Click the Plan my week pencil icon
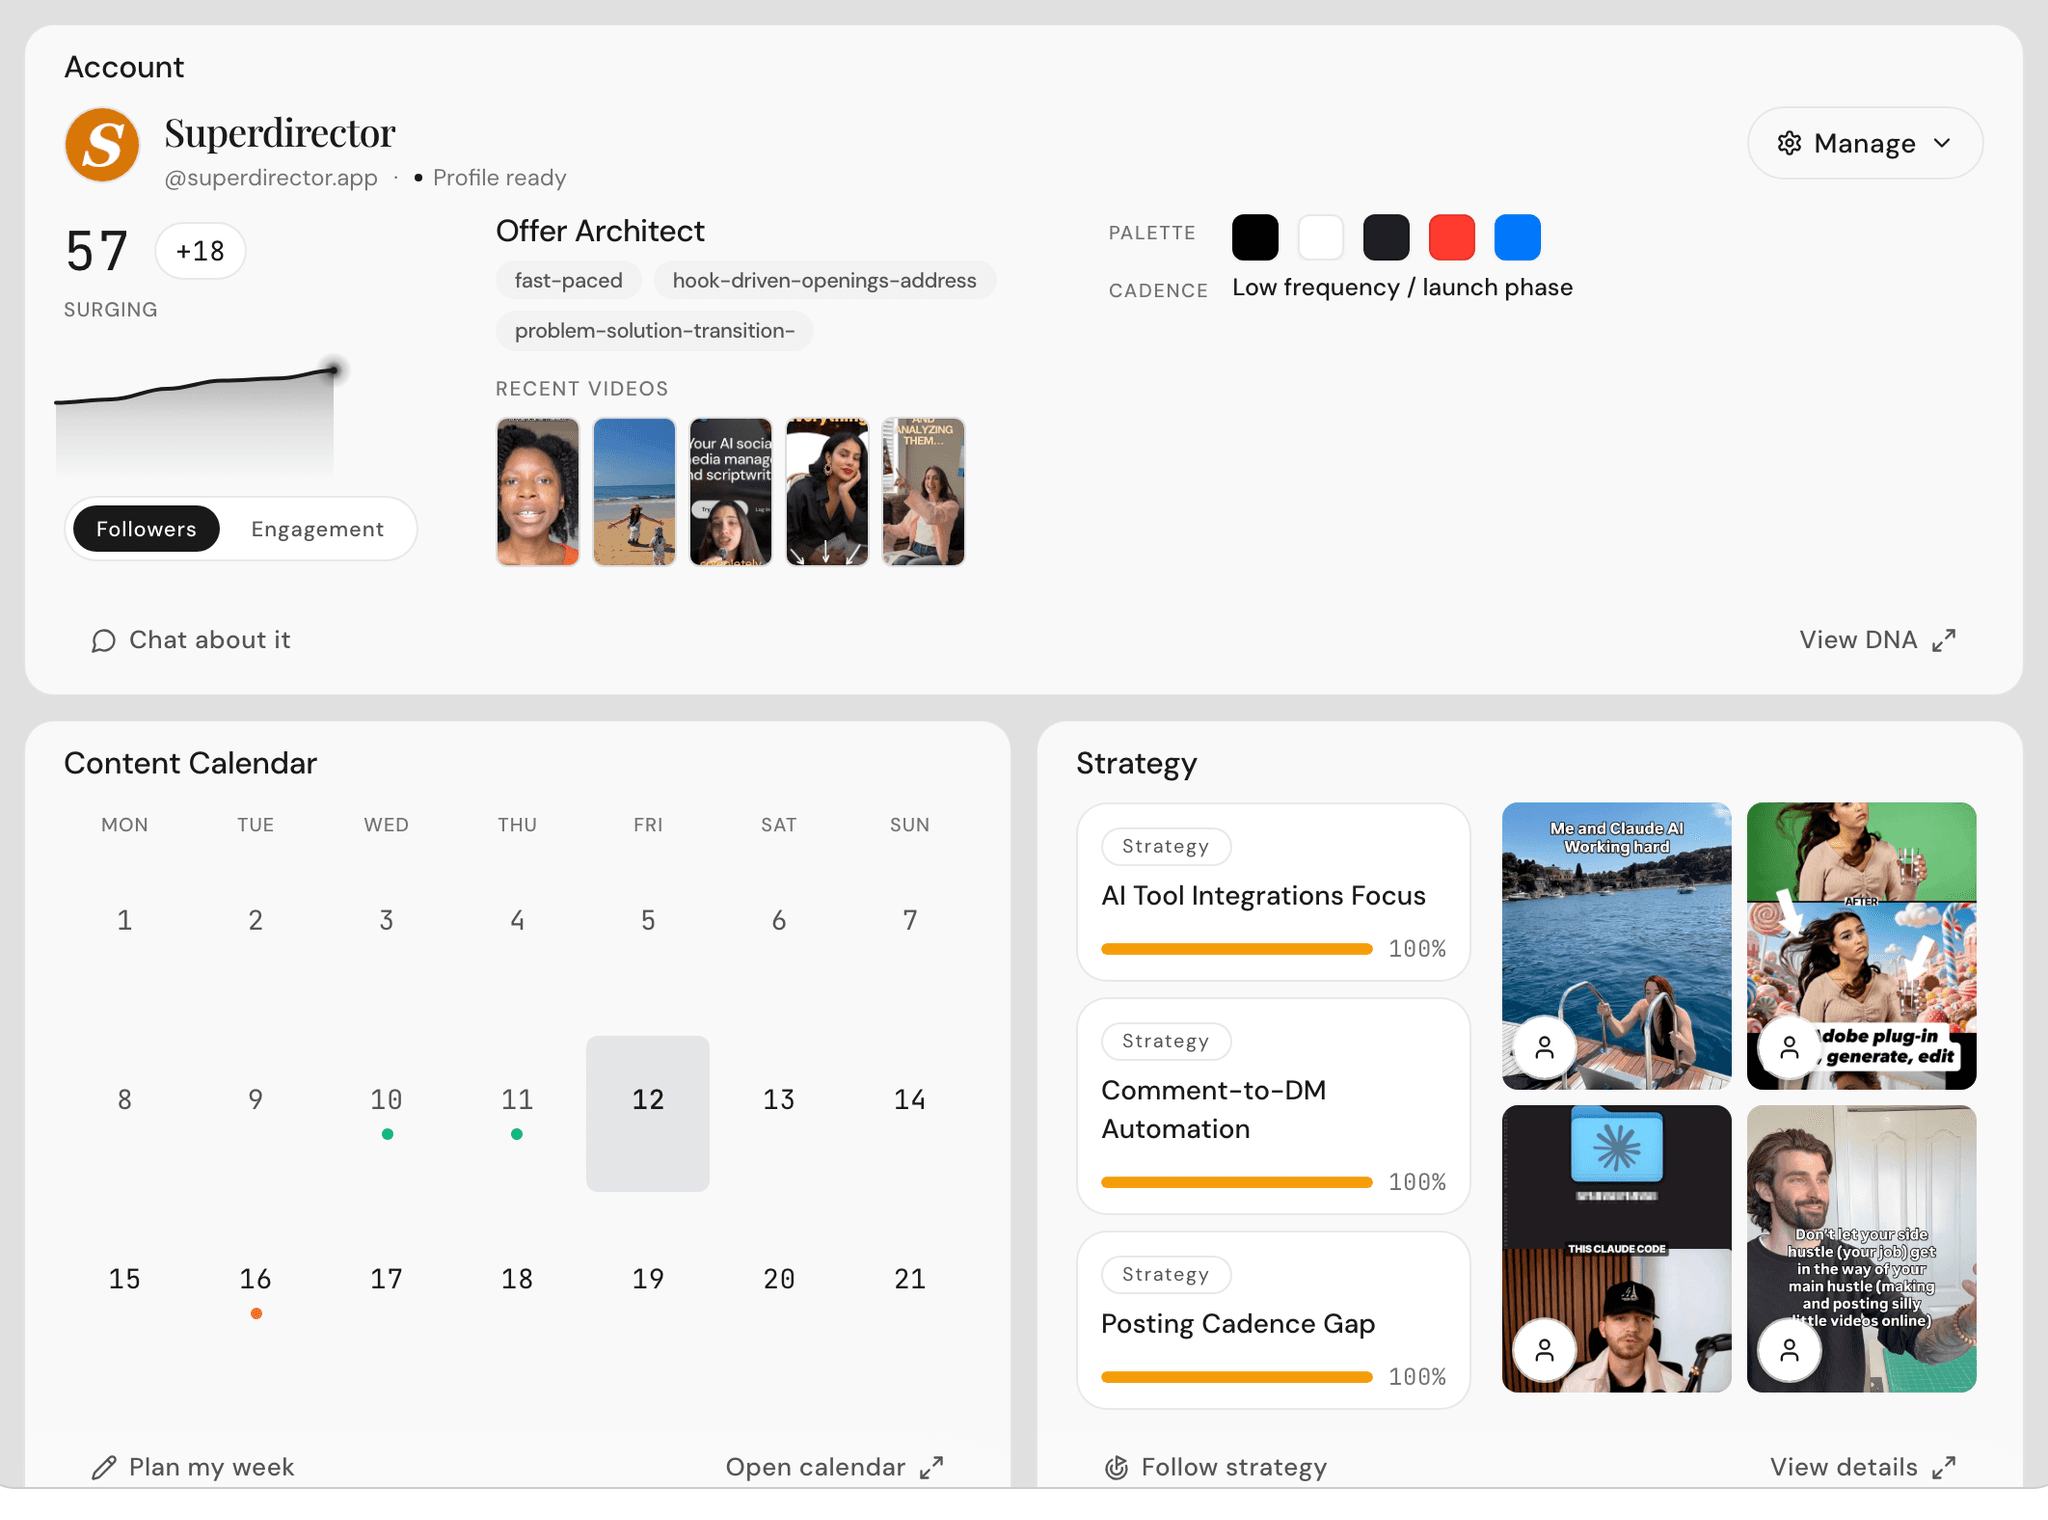 tap(104, 1467)
